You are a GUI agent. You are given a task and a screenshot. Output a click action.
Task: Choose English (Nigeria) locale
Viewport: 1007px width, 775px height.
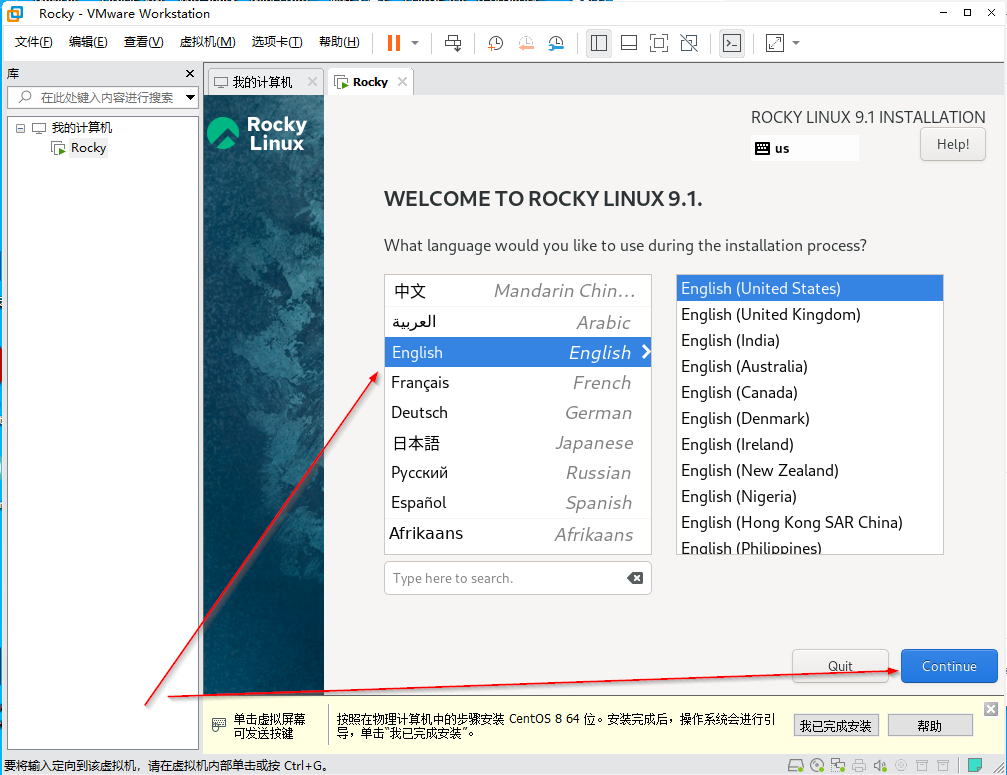[x=809, y=496]
